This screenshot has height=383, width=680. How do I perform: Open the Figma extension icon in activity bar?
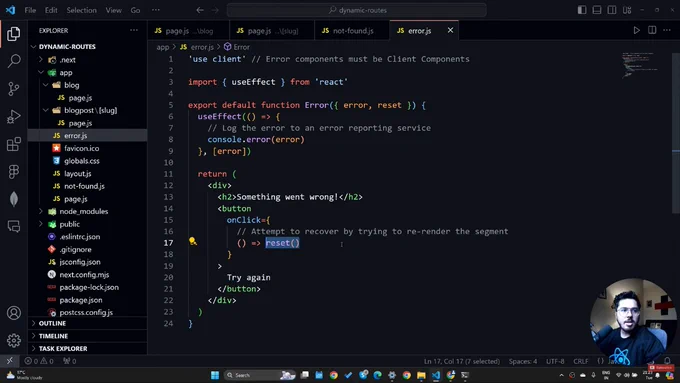pyautogui.click(x=13, y=172)
